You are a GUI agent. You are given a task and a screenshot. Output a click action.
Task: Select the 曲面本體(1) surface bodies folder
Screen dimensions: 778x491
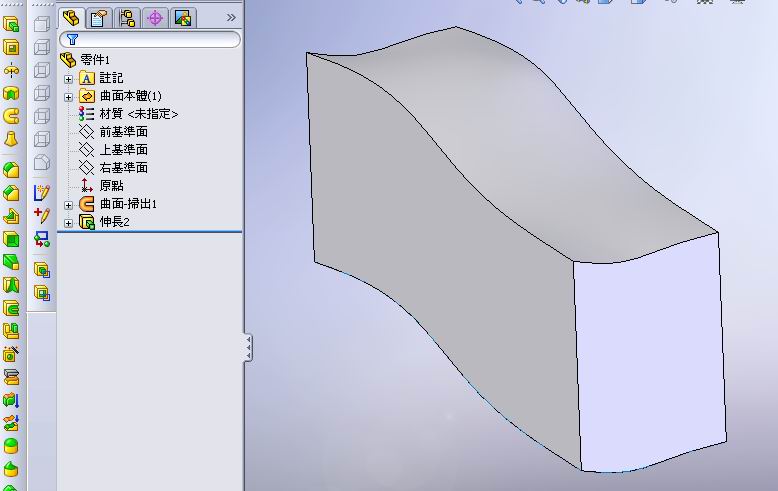pos(130,96)
